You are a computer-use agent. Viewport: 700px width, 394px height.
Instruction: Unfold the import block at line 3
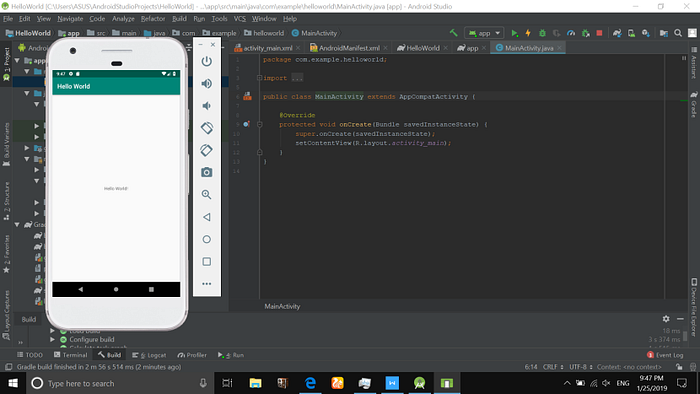coord(259,78)
